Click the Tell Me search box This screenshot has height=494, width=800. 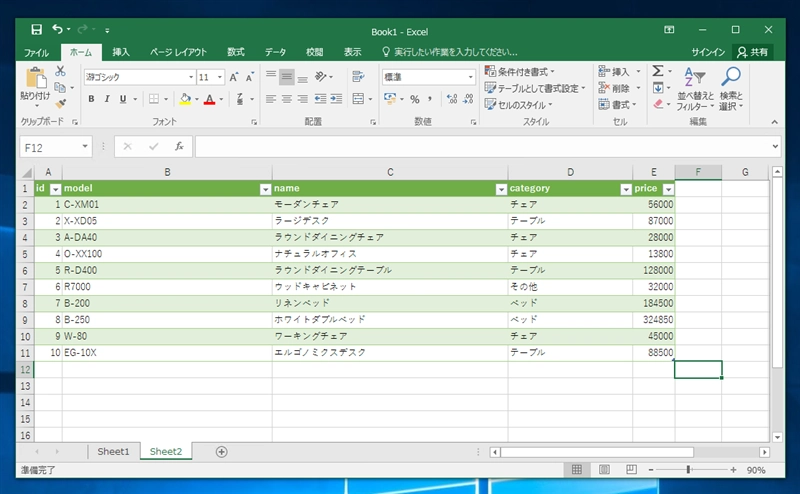(x=449, y=52)
